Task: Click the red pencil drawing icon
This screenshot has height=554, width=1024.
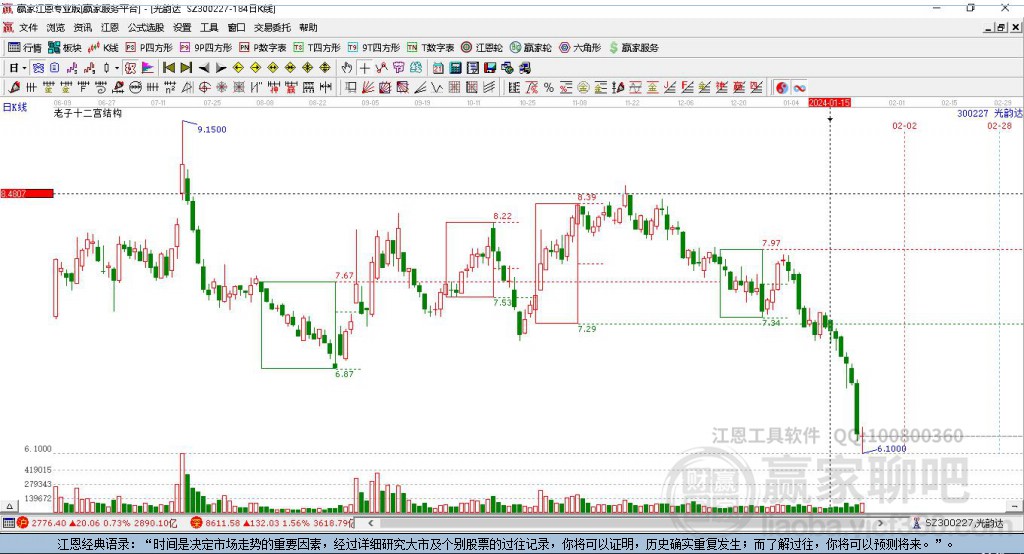Action: click(x=14, y=88)
